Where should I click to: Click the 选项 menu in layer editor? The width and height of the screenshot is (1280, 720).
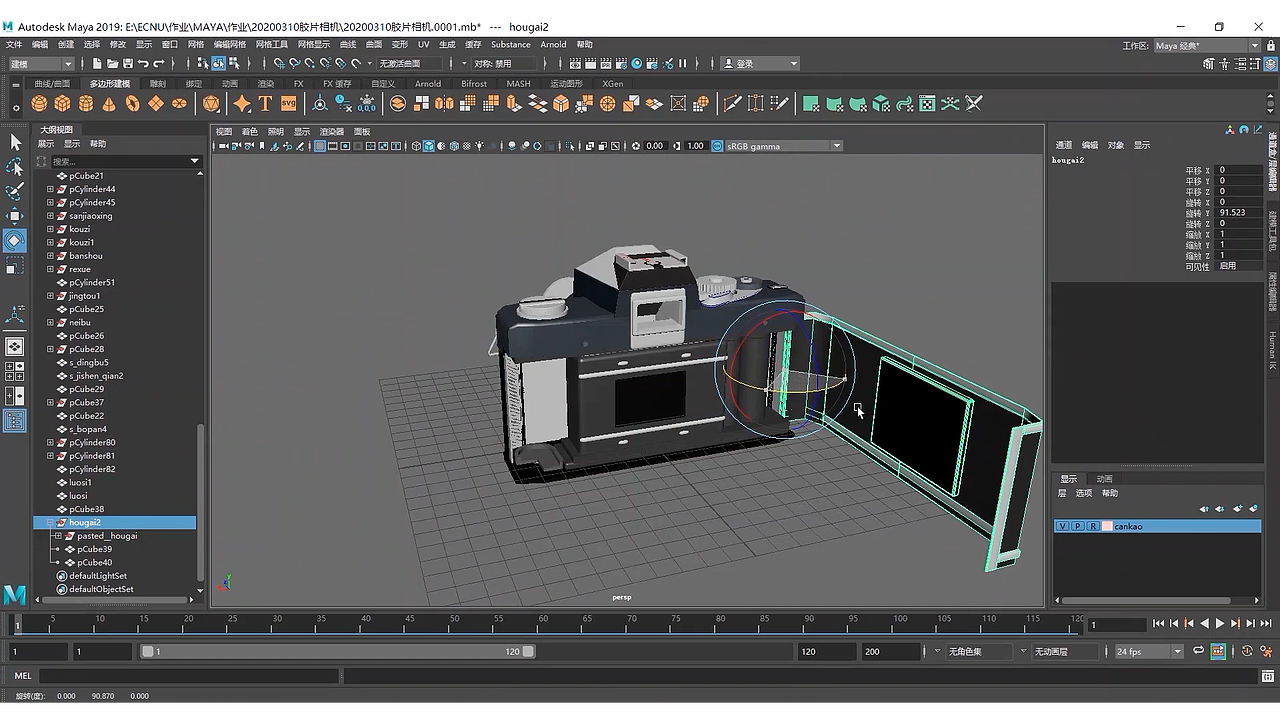coord(1084,493)
